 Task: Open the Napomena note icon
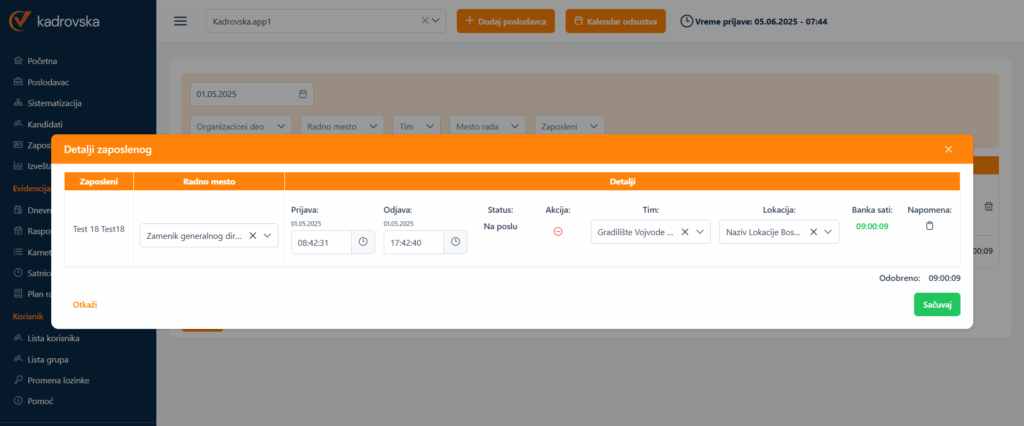click(929, 227)
